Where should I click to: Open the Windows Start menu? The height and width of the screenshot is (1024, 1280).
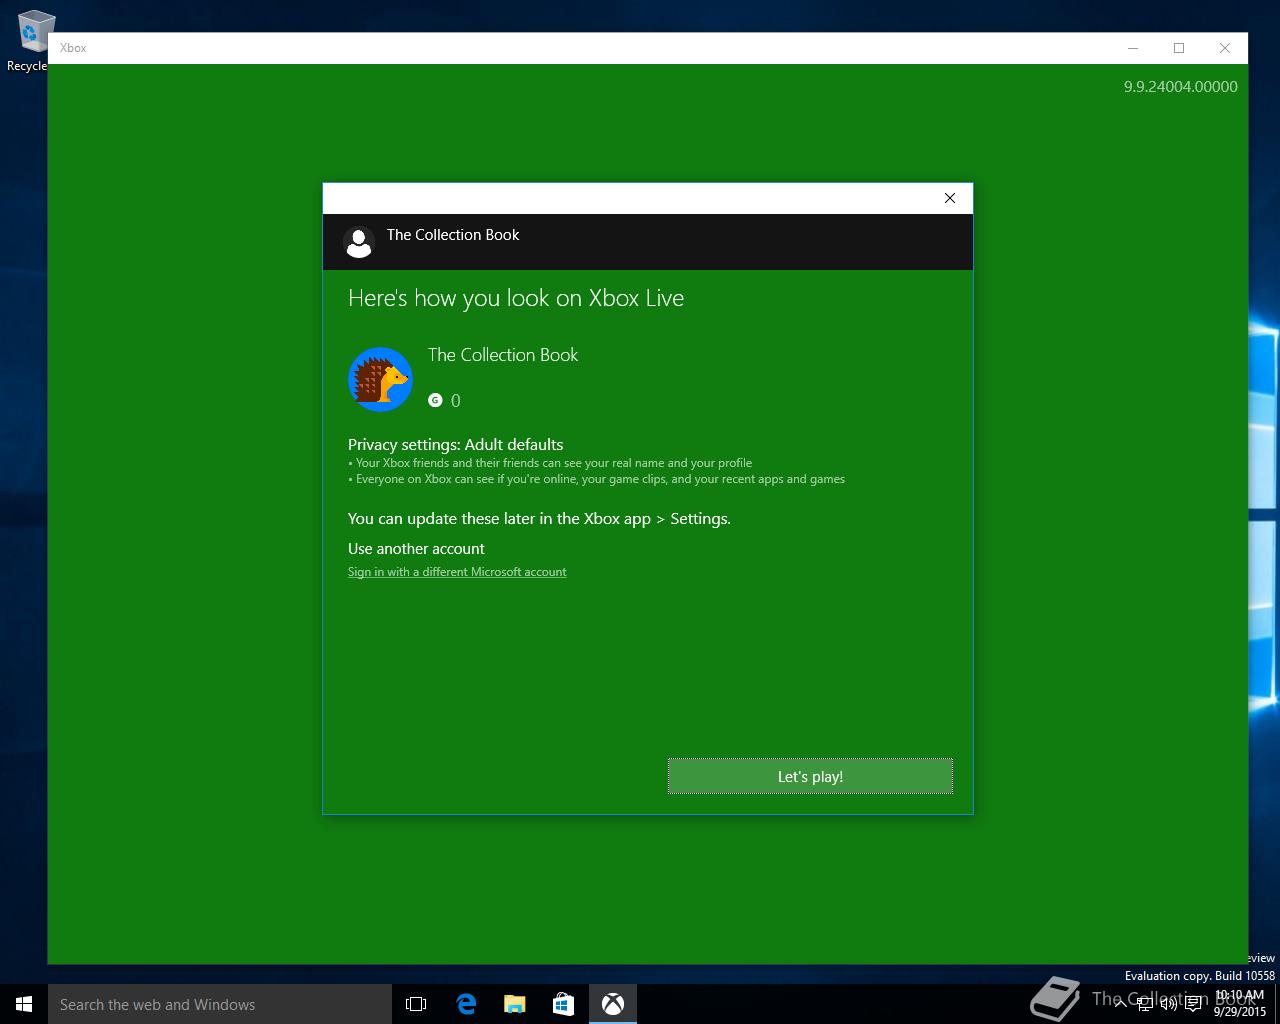24,1004
